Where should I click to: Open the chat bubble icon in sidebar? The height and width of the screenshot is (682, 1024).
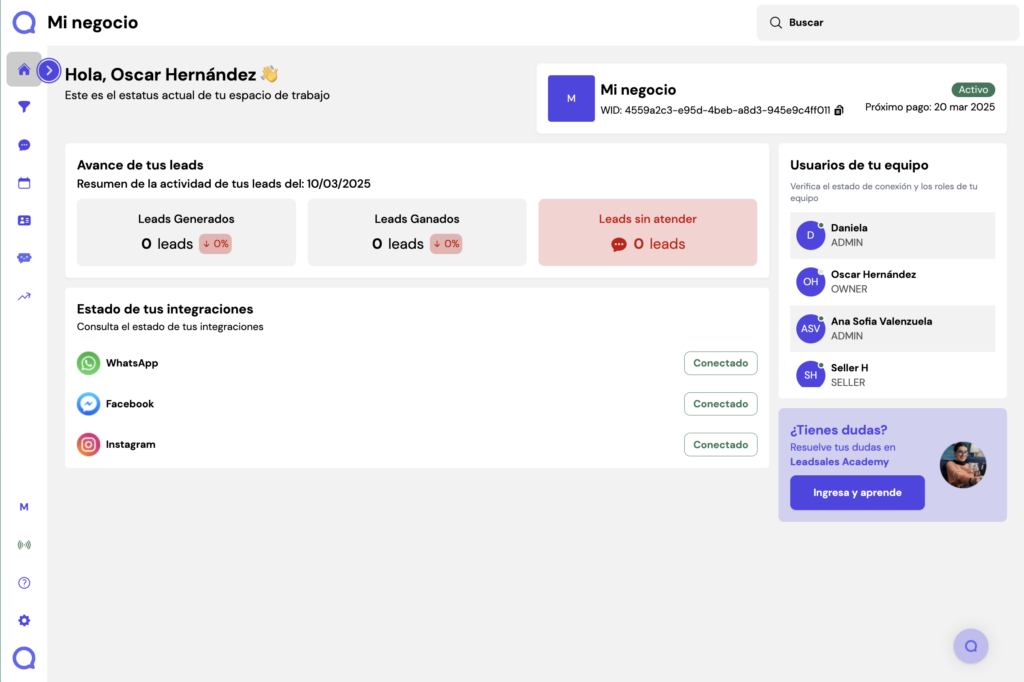tap(24, 145)
